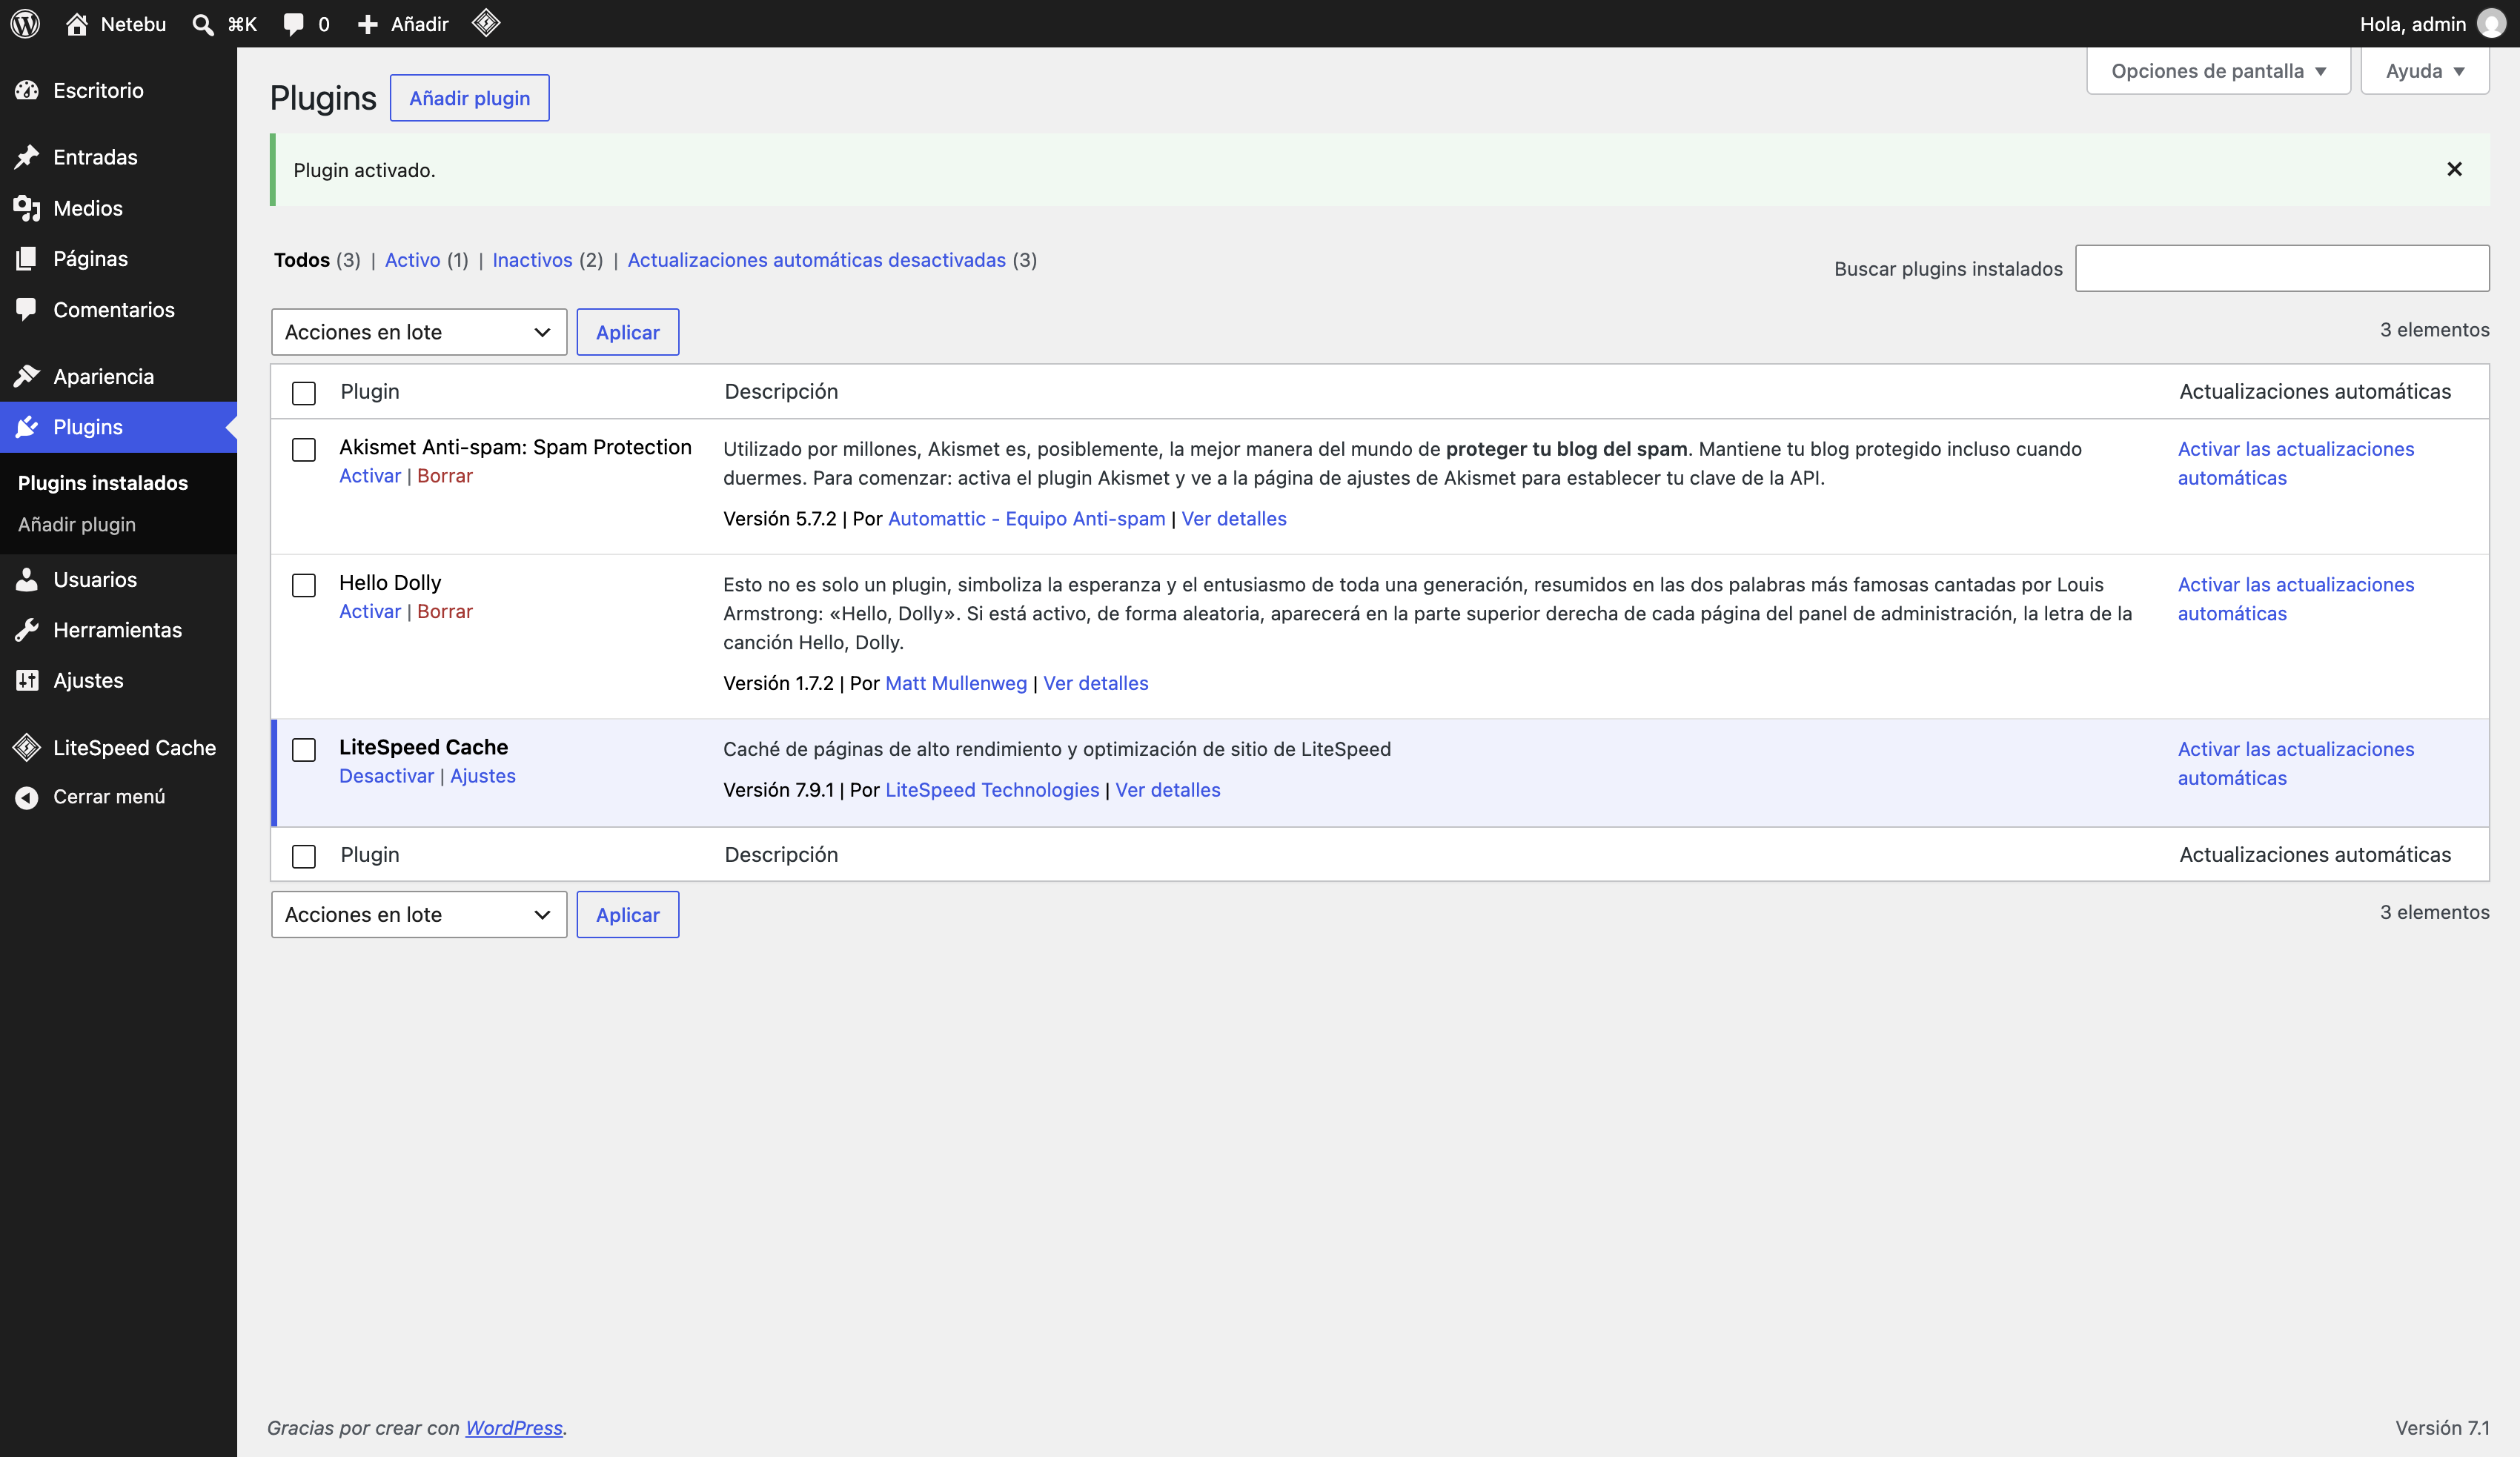Open LiteSpeed Cache Ajustes link
2520x1457 pixels.
[483, 776]
